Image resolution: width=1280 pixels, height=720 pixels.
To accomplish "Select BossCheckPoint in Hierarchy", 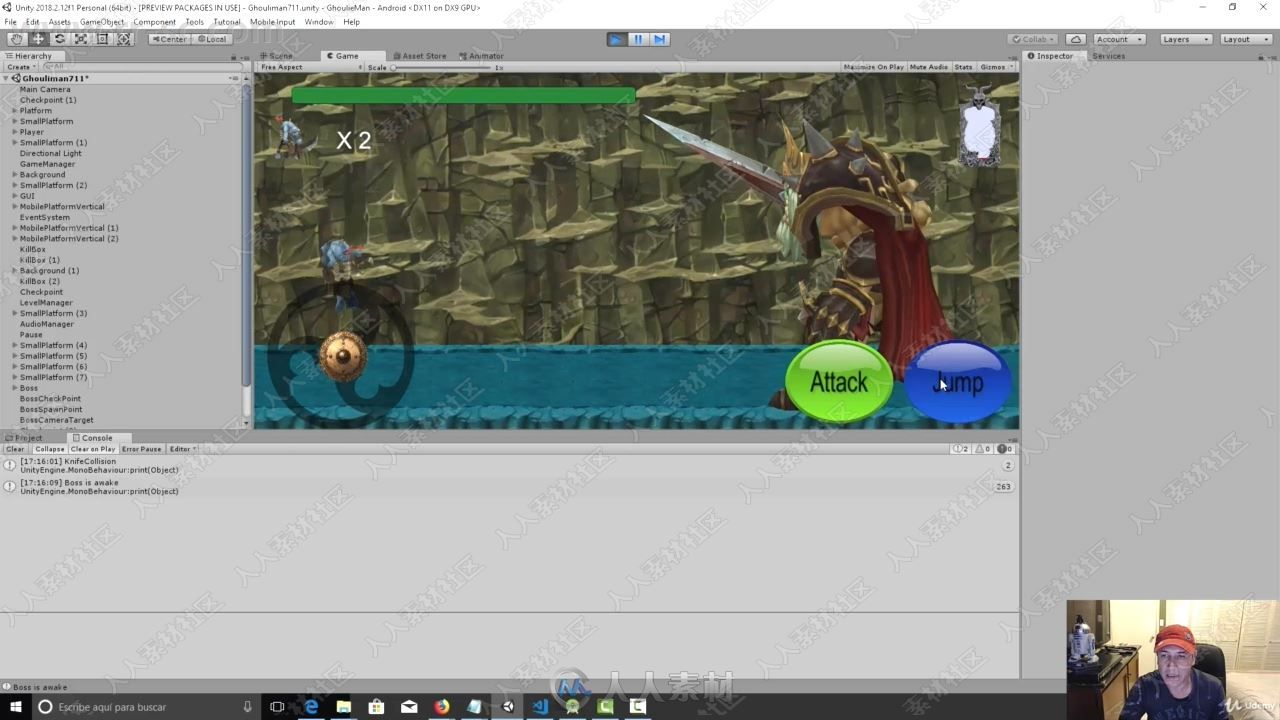I will point(50,399).
